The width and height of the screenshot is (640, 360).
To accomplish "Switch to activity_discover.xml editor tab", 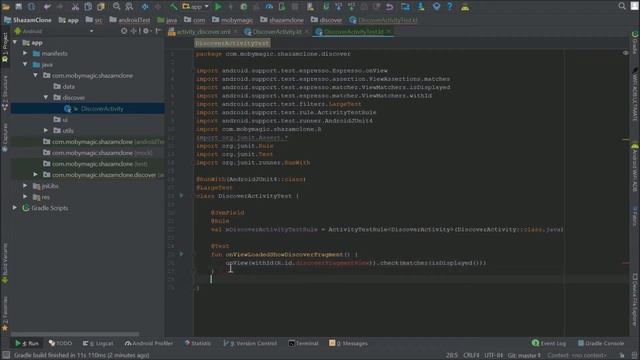I will tap(204, 31).
